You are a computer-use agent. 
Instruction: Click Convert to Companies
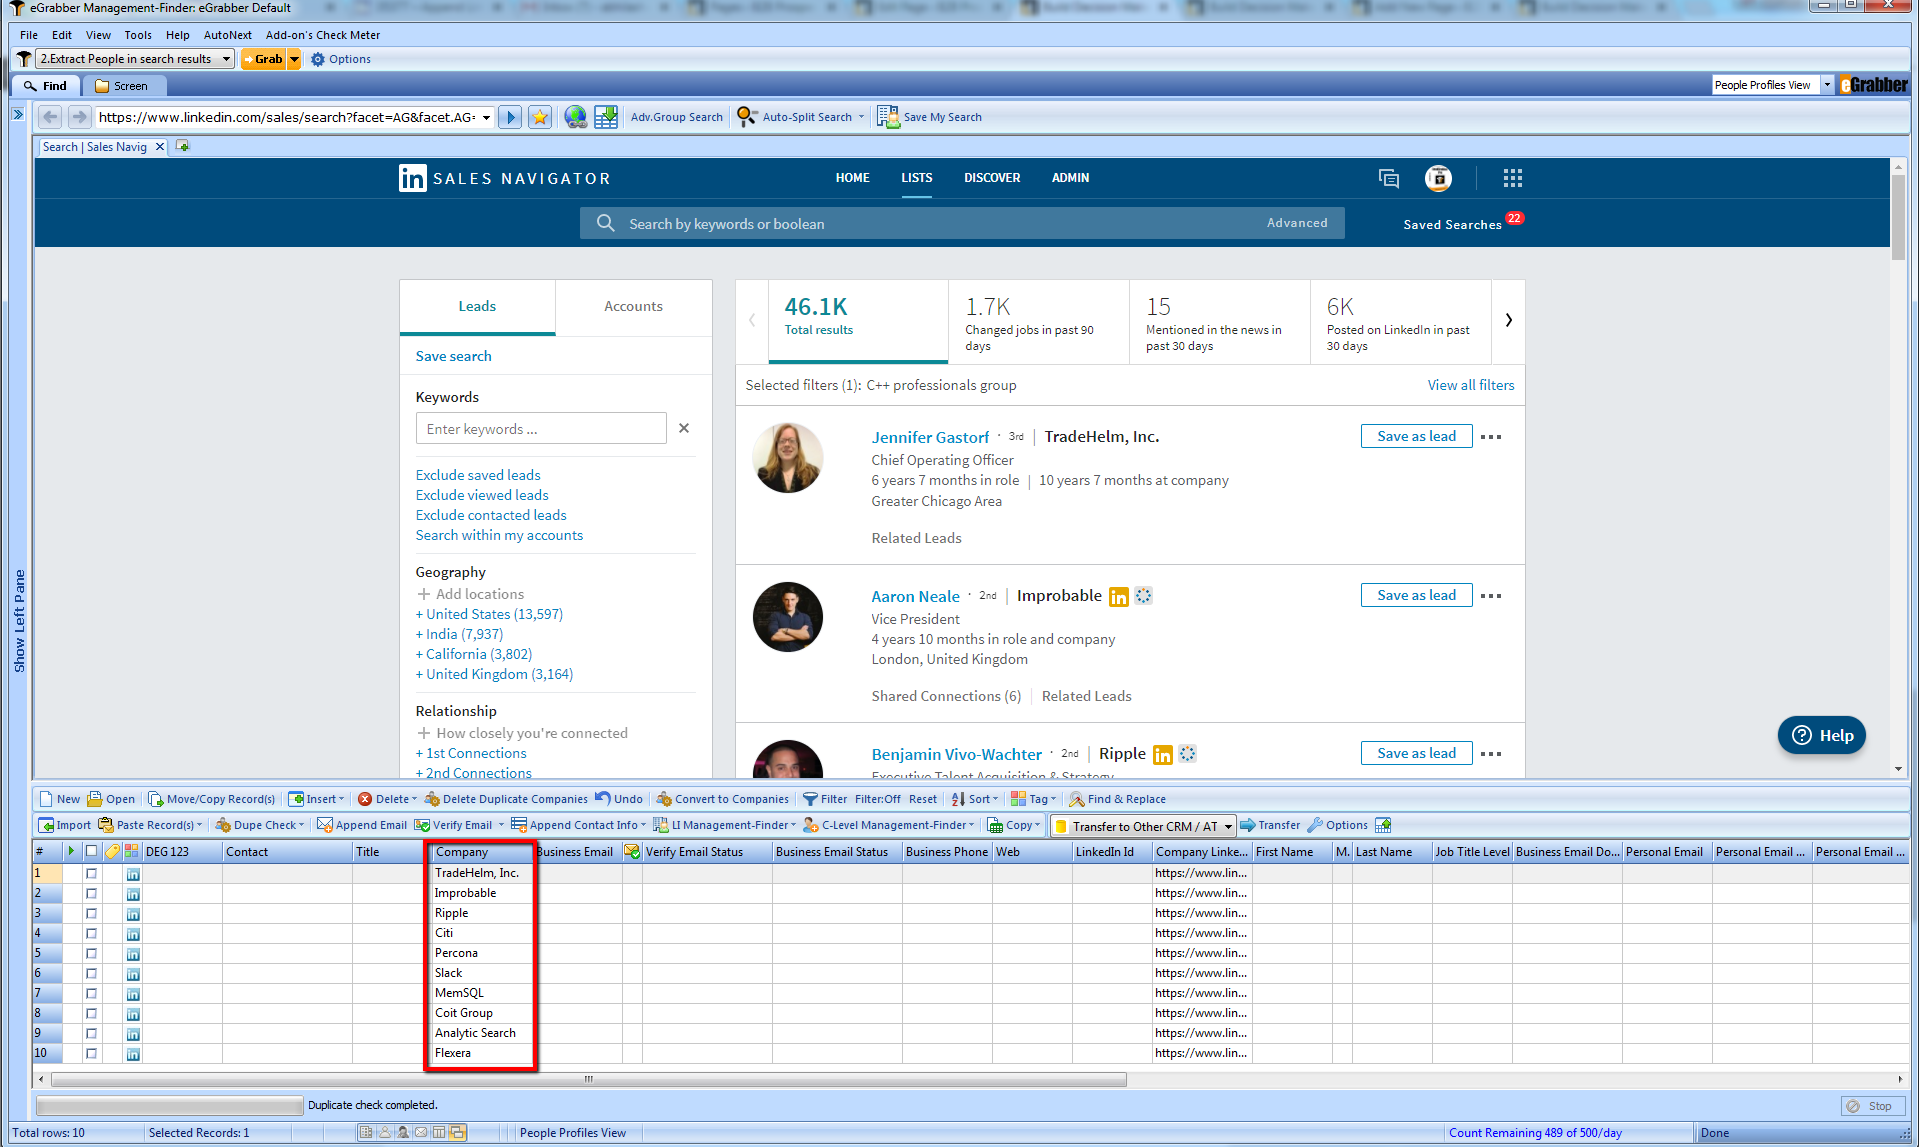pyautogui.click(x=722, y=799)
